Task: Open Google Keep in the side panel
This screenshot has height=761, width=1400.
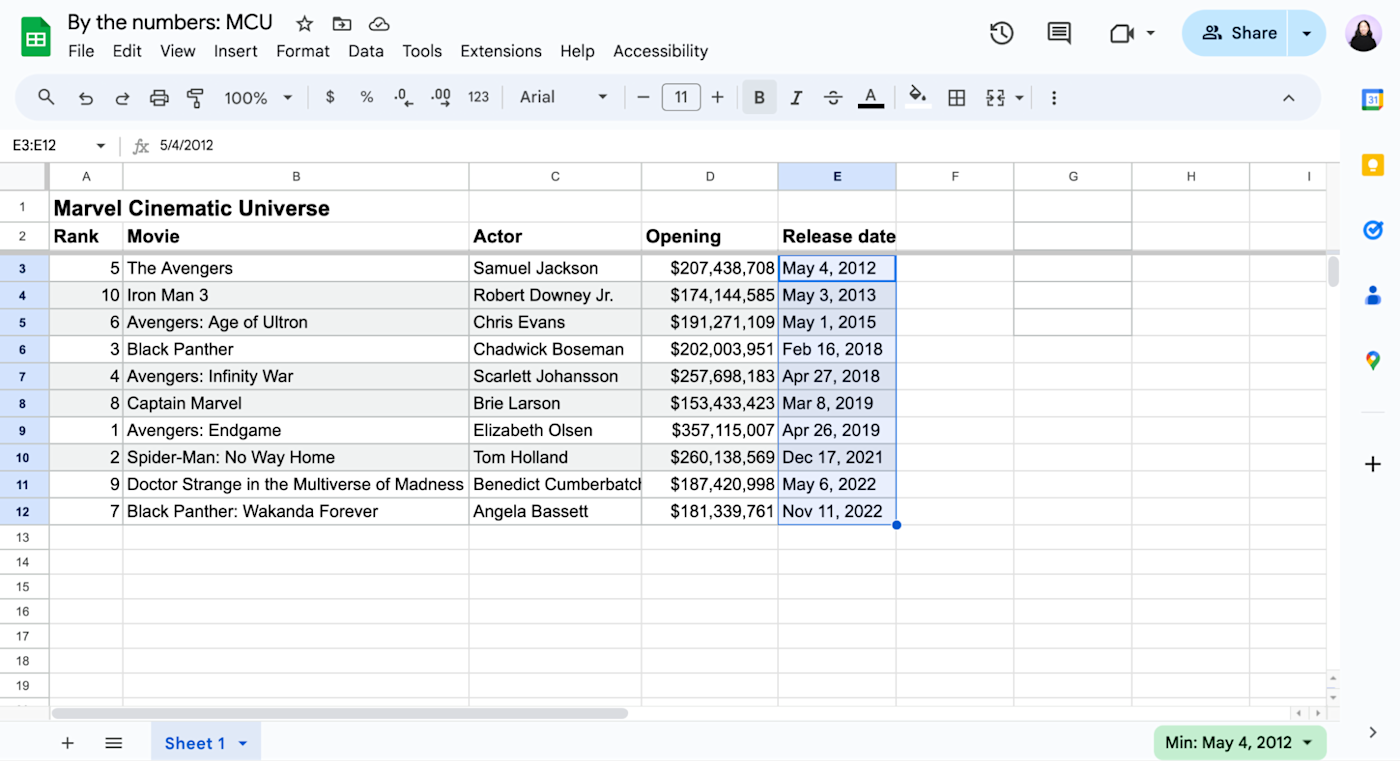Action: 1373,165
